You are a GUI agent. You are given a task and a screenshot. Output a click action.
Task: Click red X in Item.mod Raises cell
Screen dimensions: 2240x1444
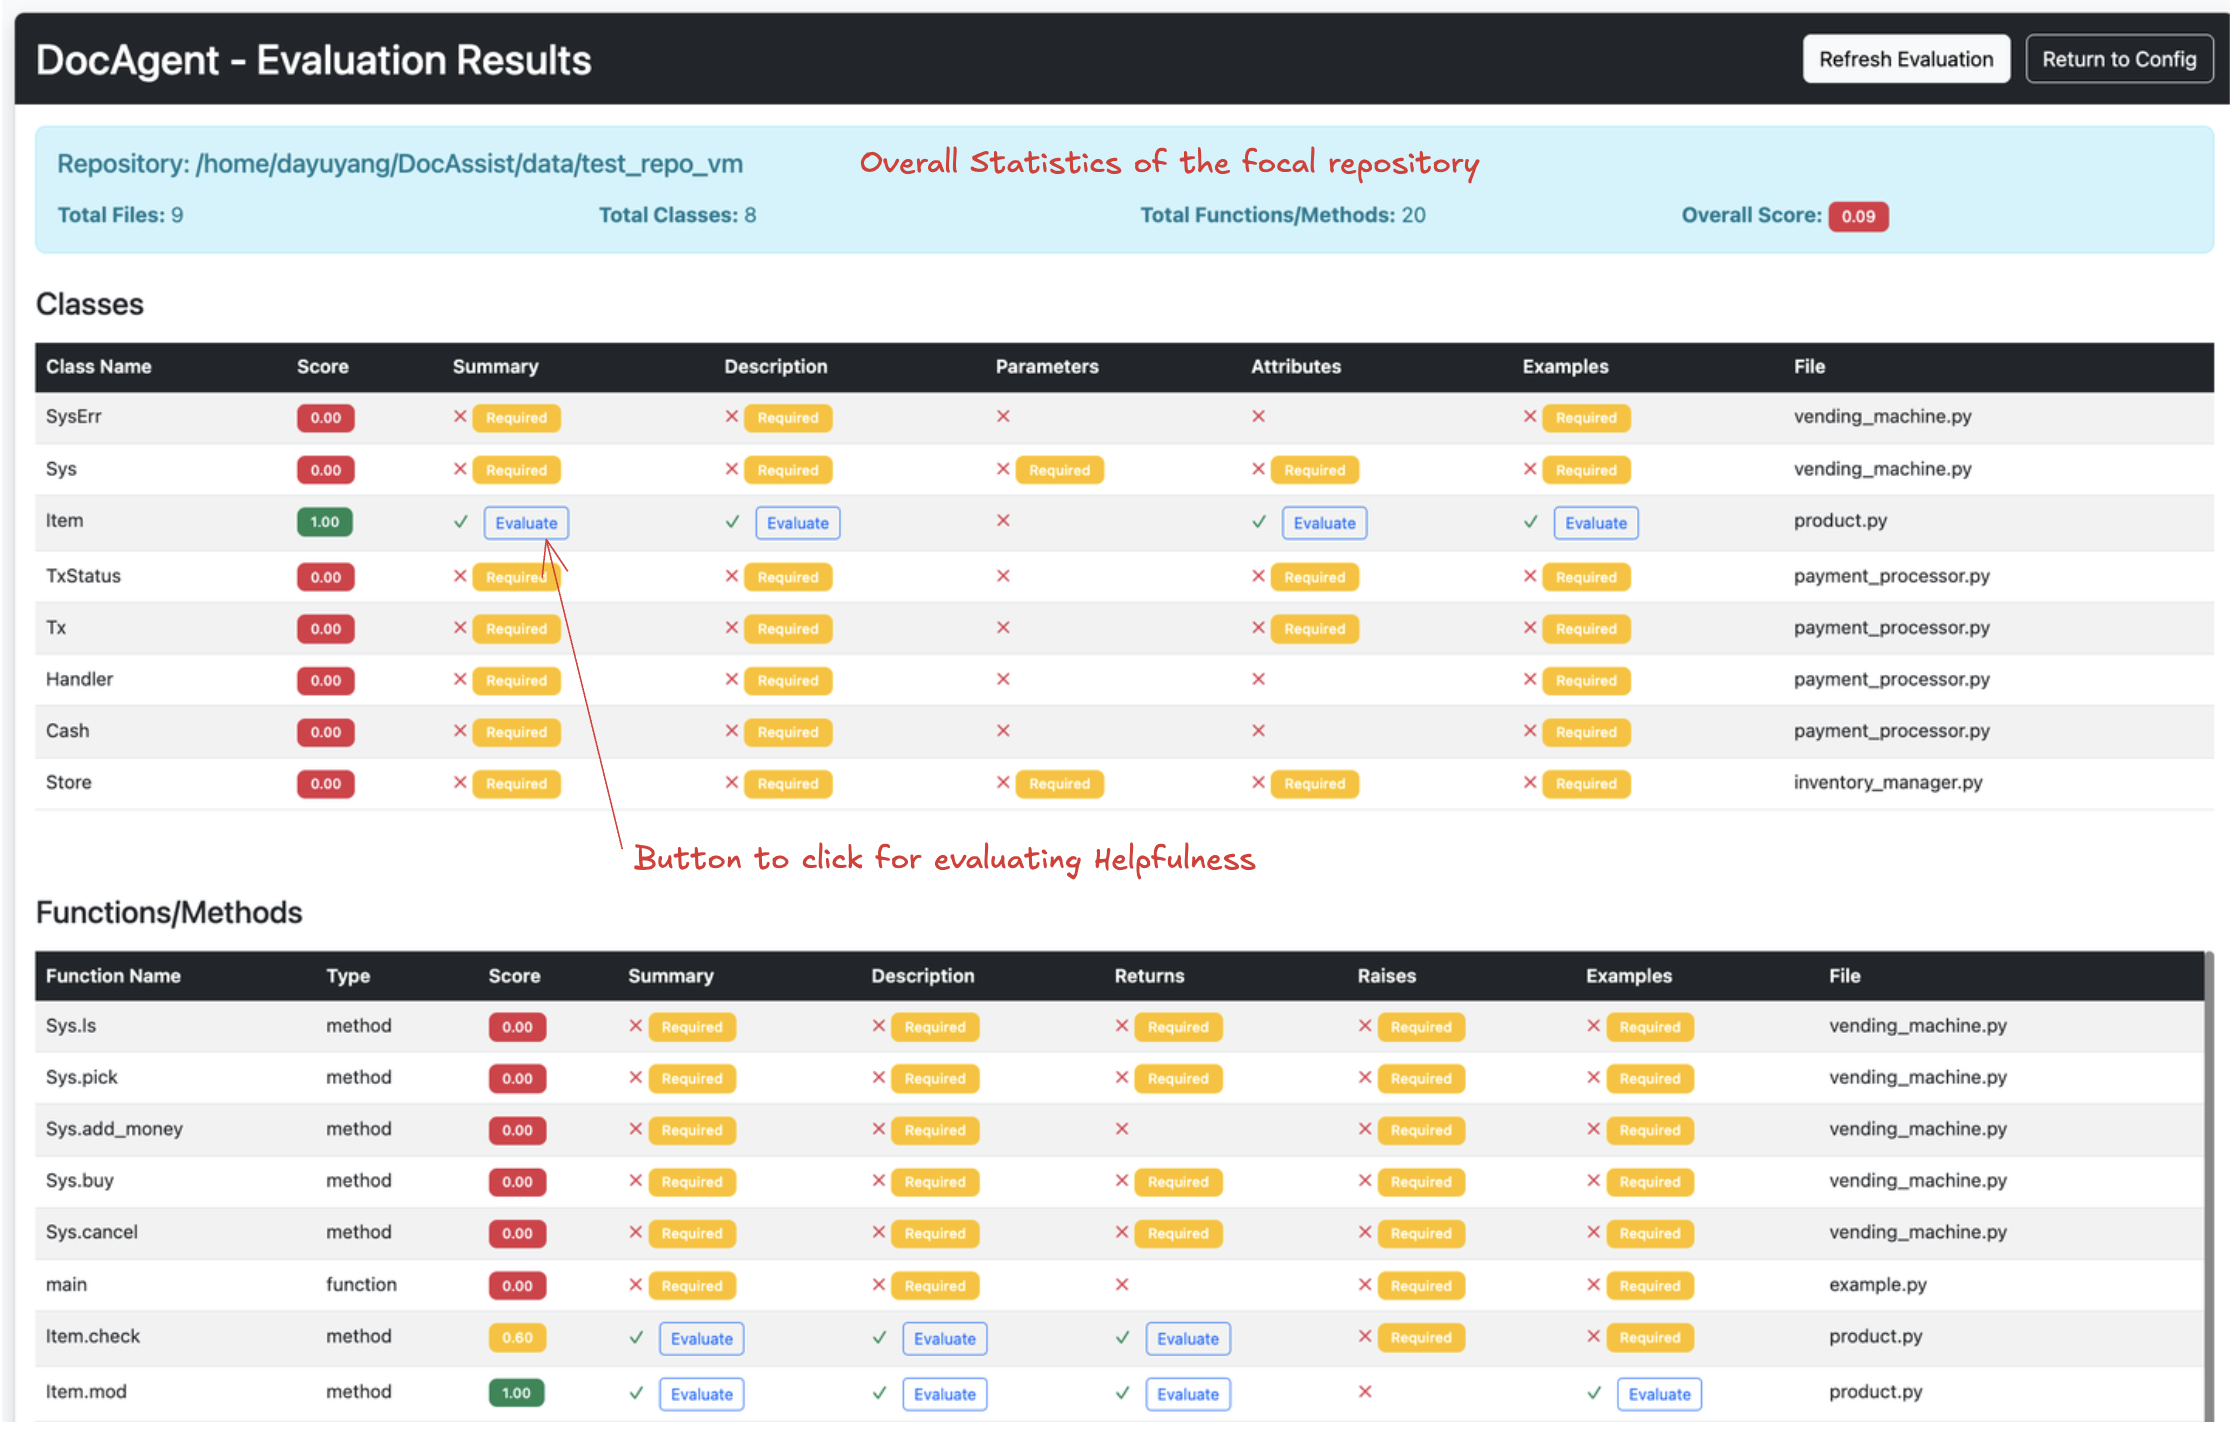coord(1365,1392)
